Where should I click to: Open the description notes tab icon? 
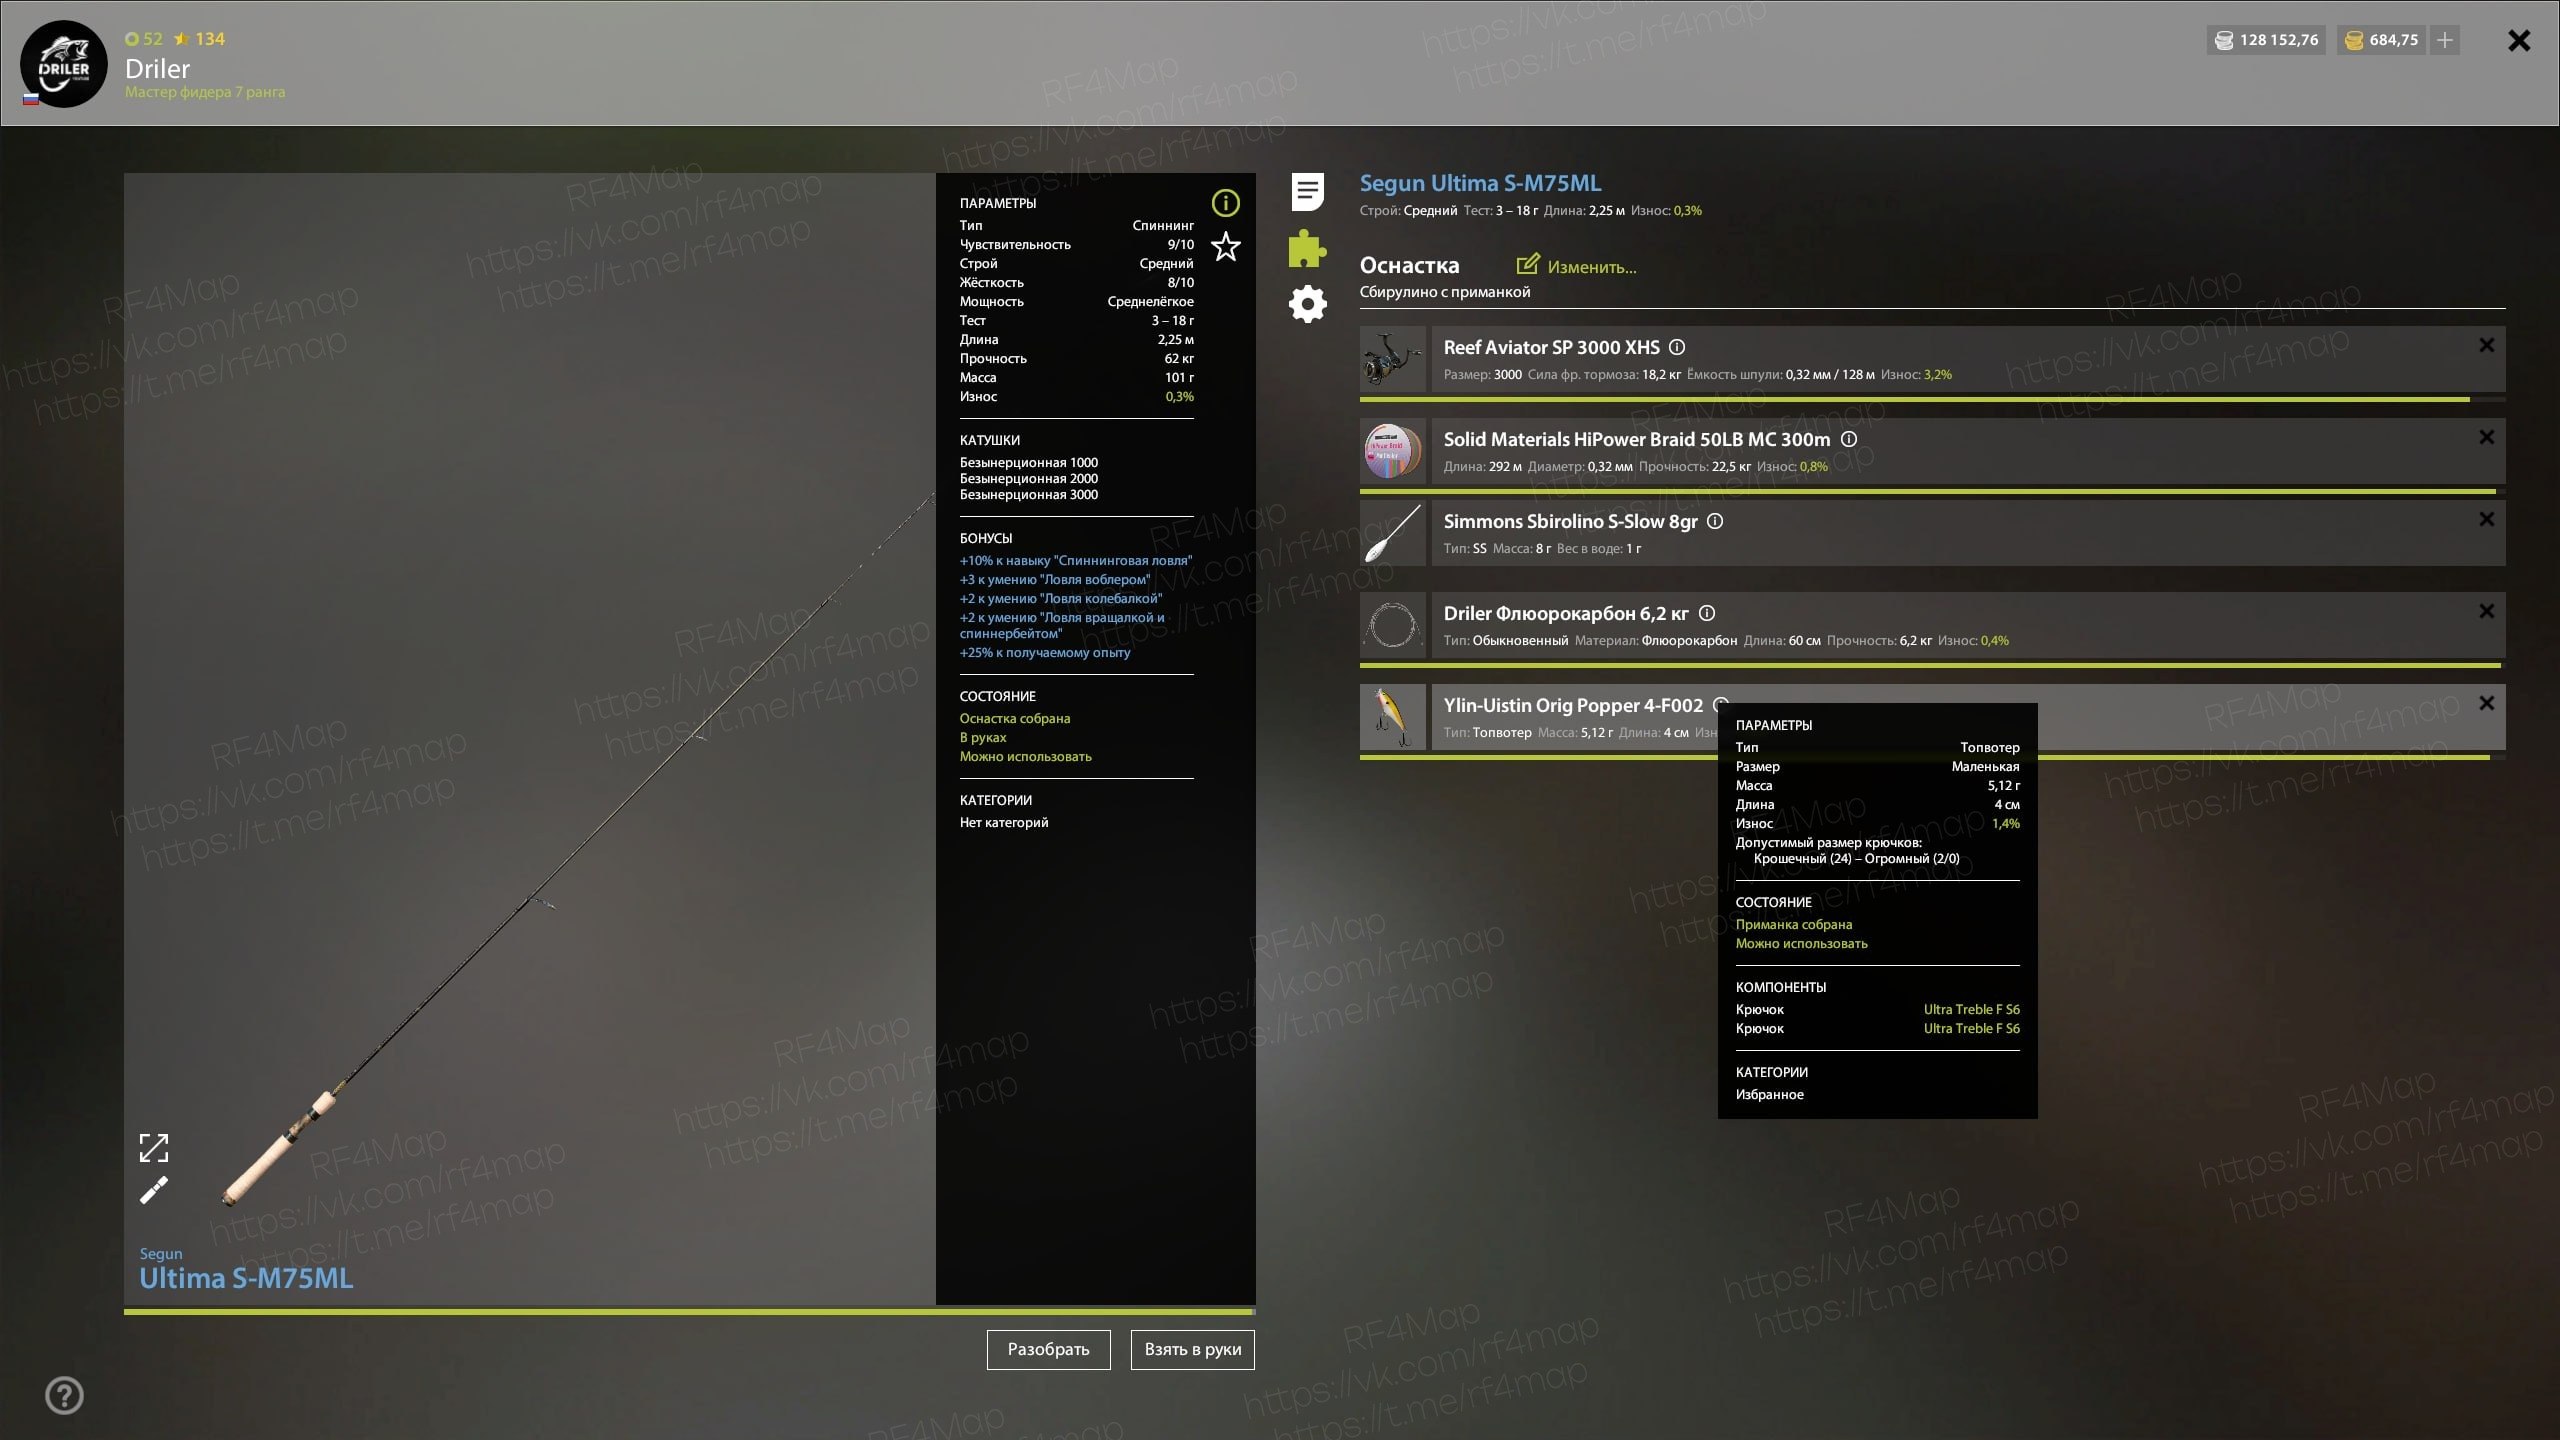1307,191
